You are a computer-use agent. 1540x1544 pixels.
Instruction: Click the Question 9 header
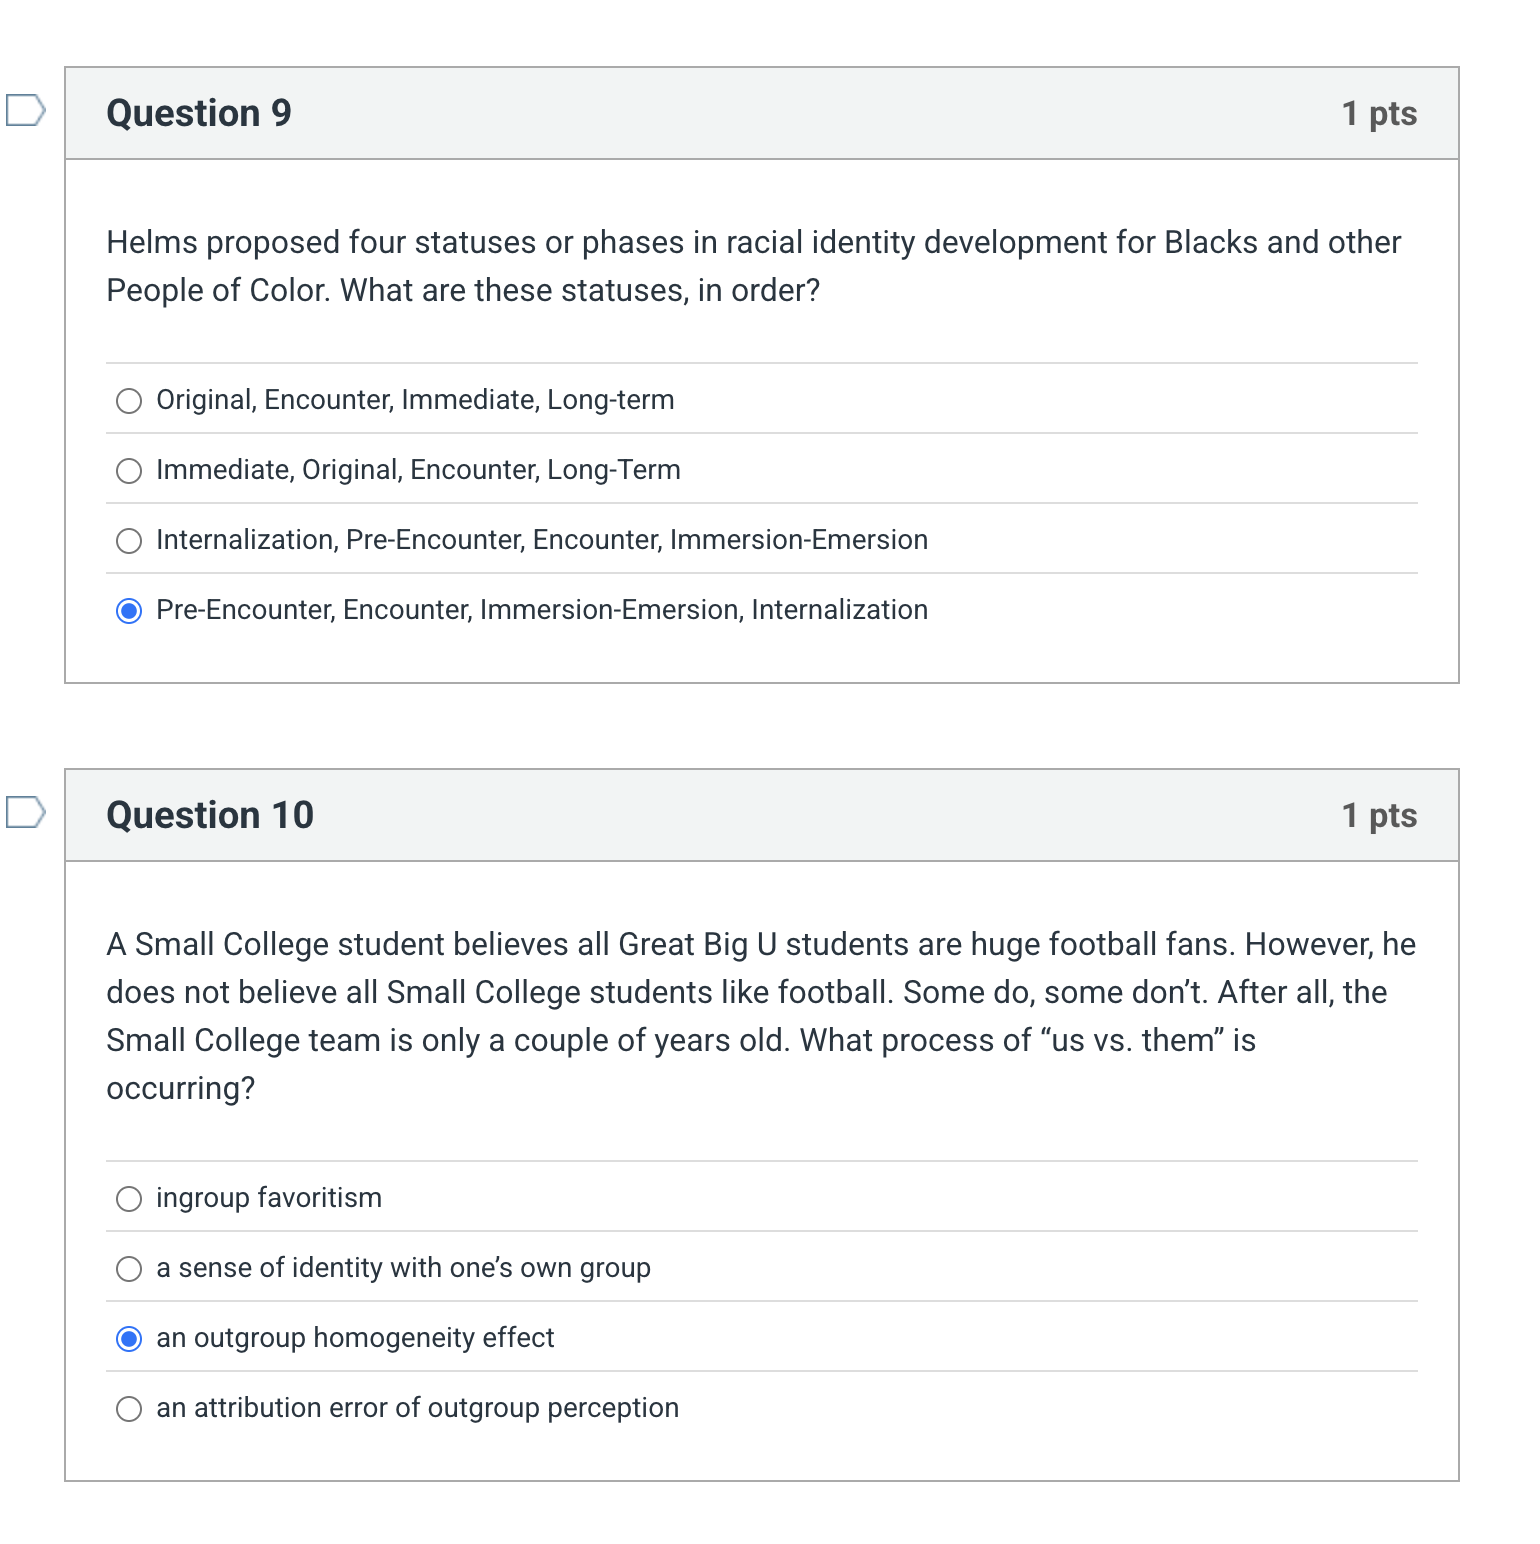pos(198,113)
